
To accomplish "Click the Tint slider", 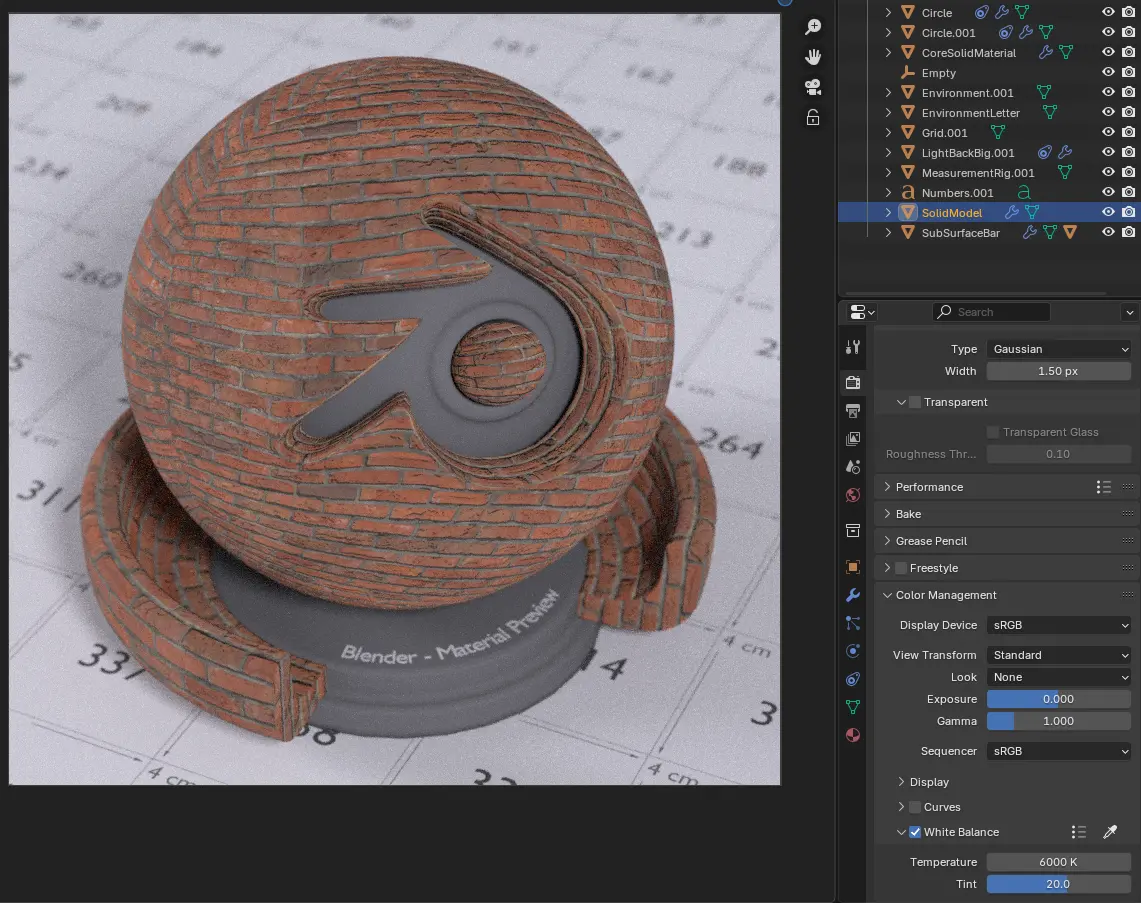I will pyautogui.click(x=1059, y=884).
